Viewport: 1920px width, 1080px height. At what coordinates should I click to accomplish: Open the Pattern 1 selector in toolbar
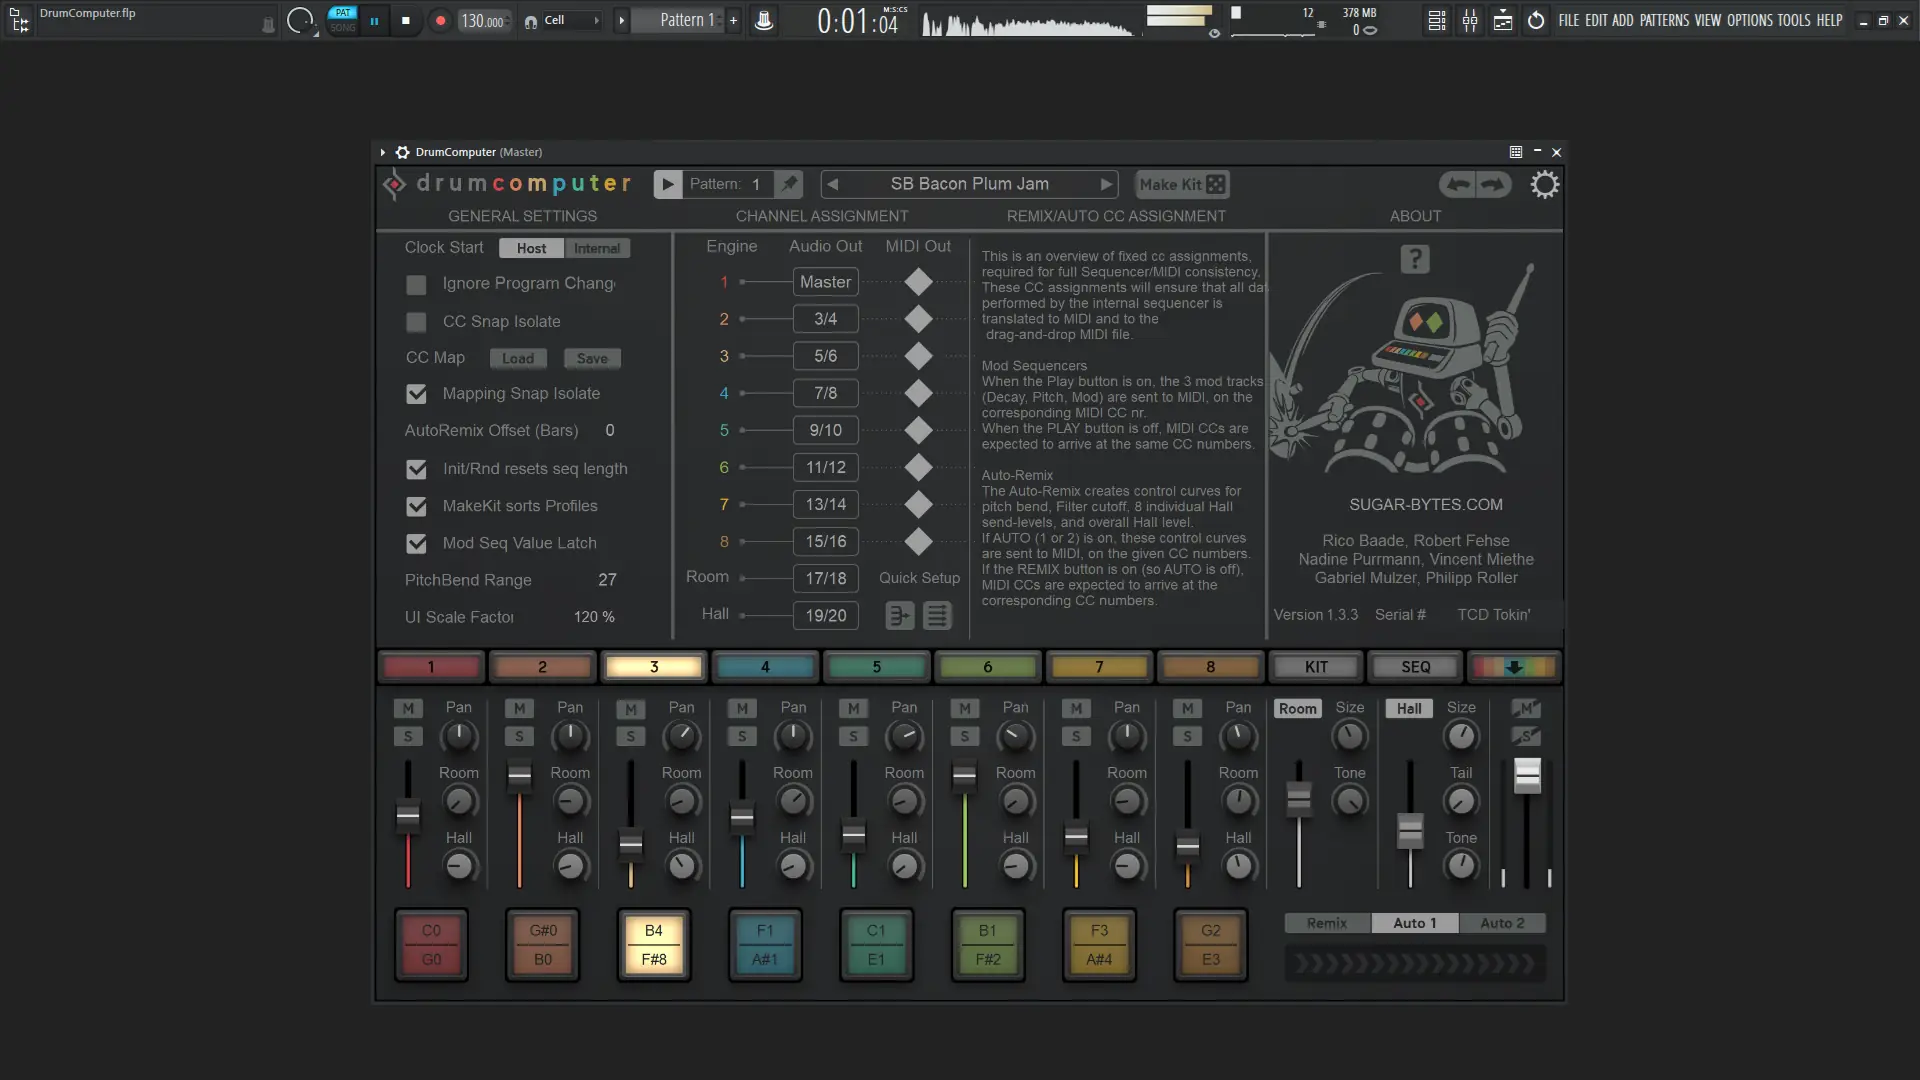[686, 20]
